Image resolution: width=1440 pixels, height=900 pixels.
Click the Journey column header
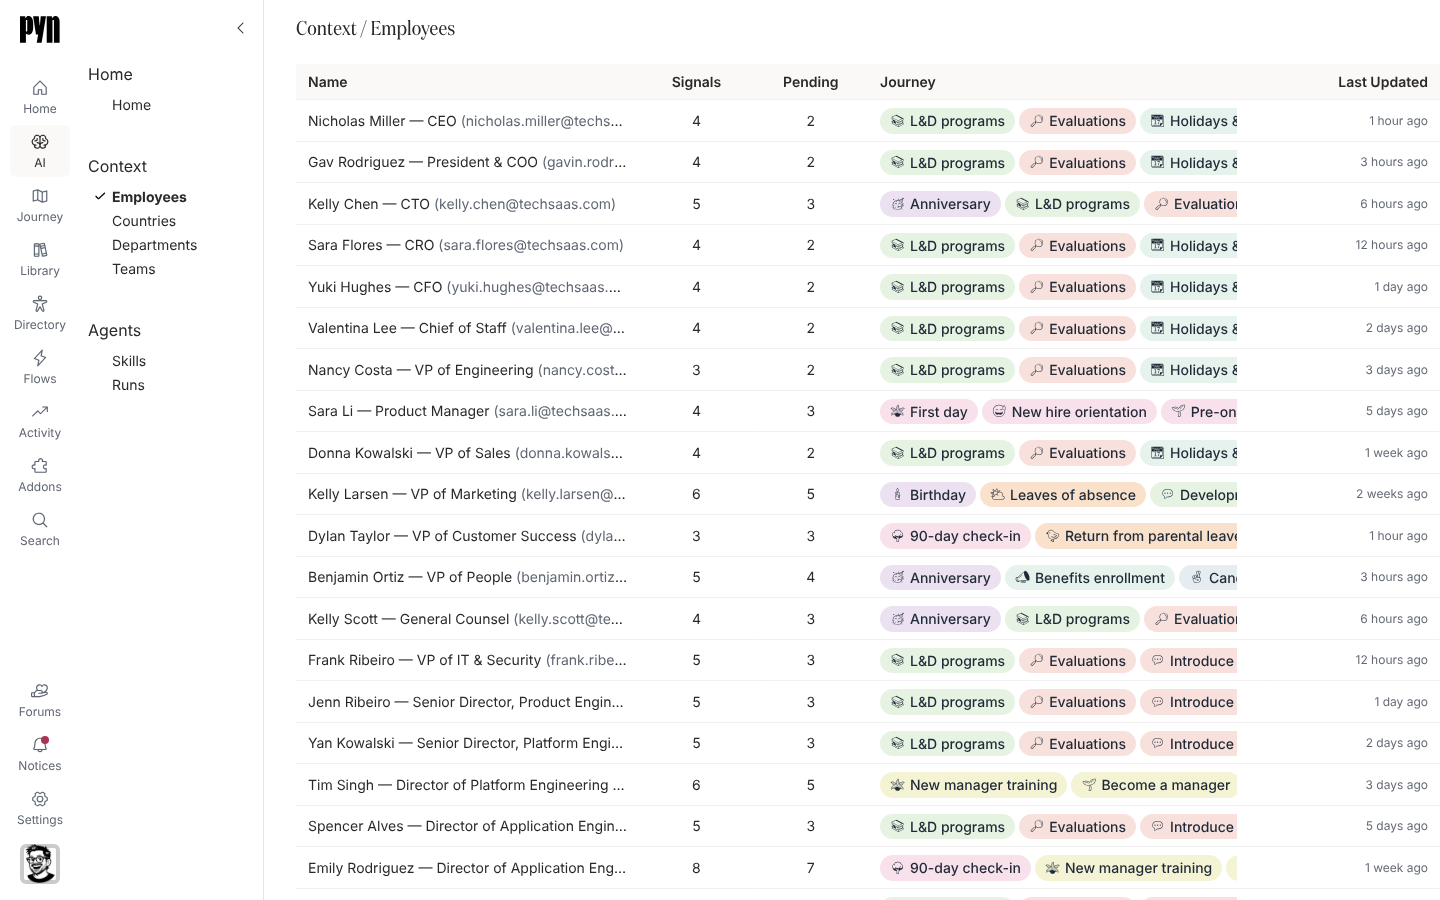(907, 82)
